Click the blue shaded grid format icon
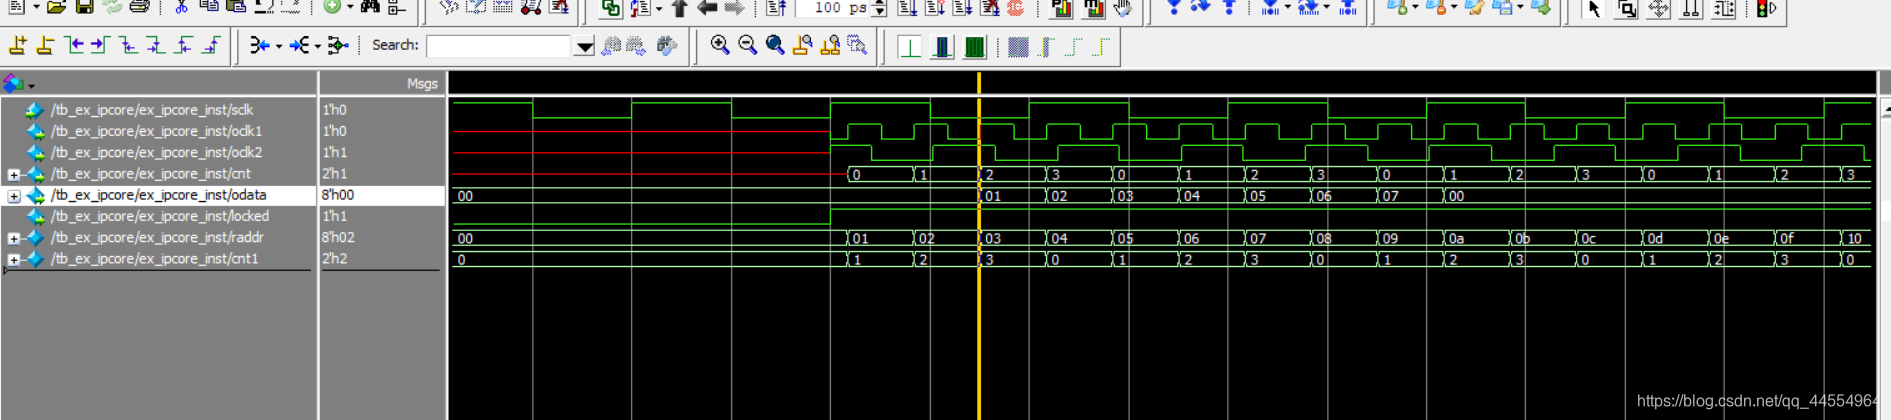The image size is (1891, 420). (1018, 46)
